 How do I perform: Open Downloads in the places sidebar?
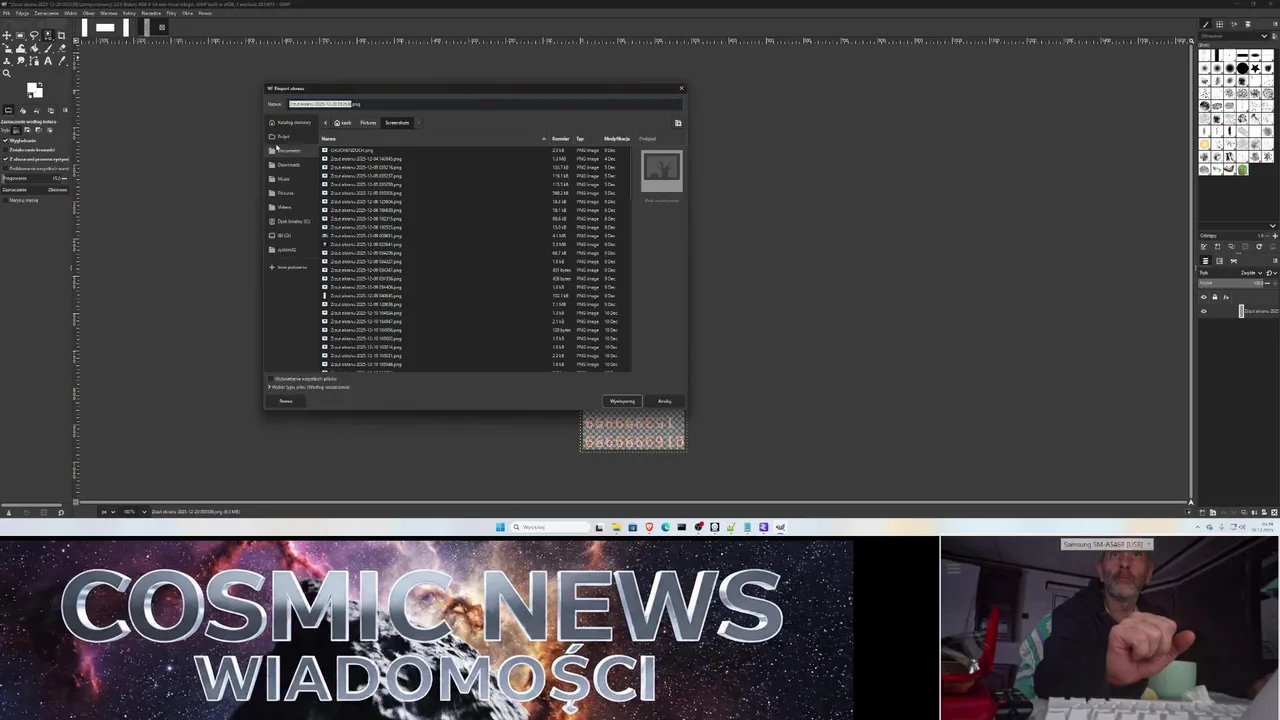[x=288, y=165]
